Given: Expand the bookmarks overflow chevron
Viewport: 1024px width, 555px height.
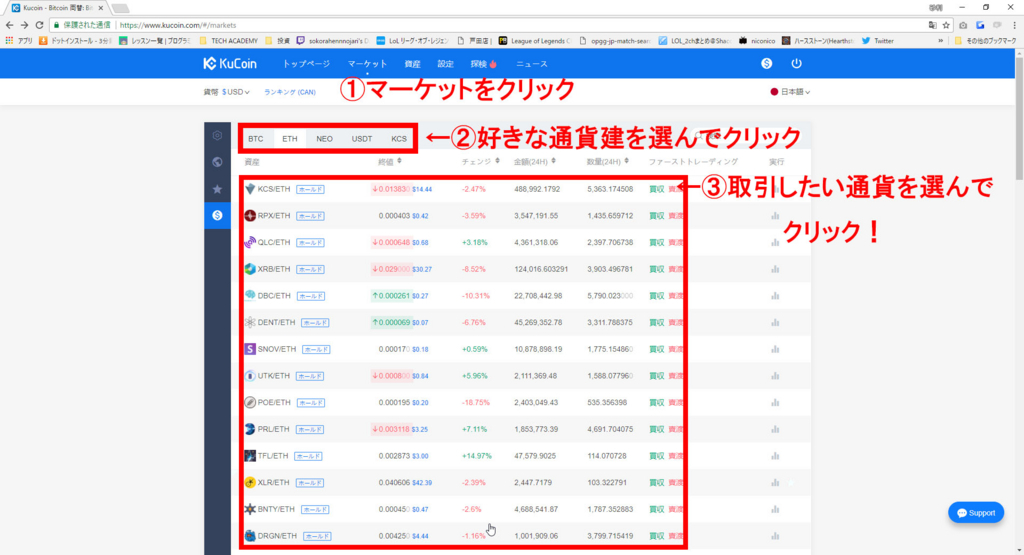Looking at the screenshot, I should [x=940, y=40].
